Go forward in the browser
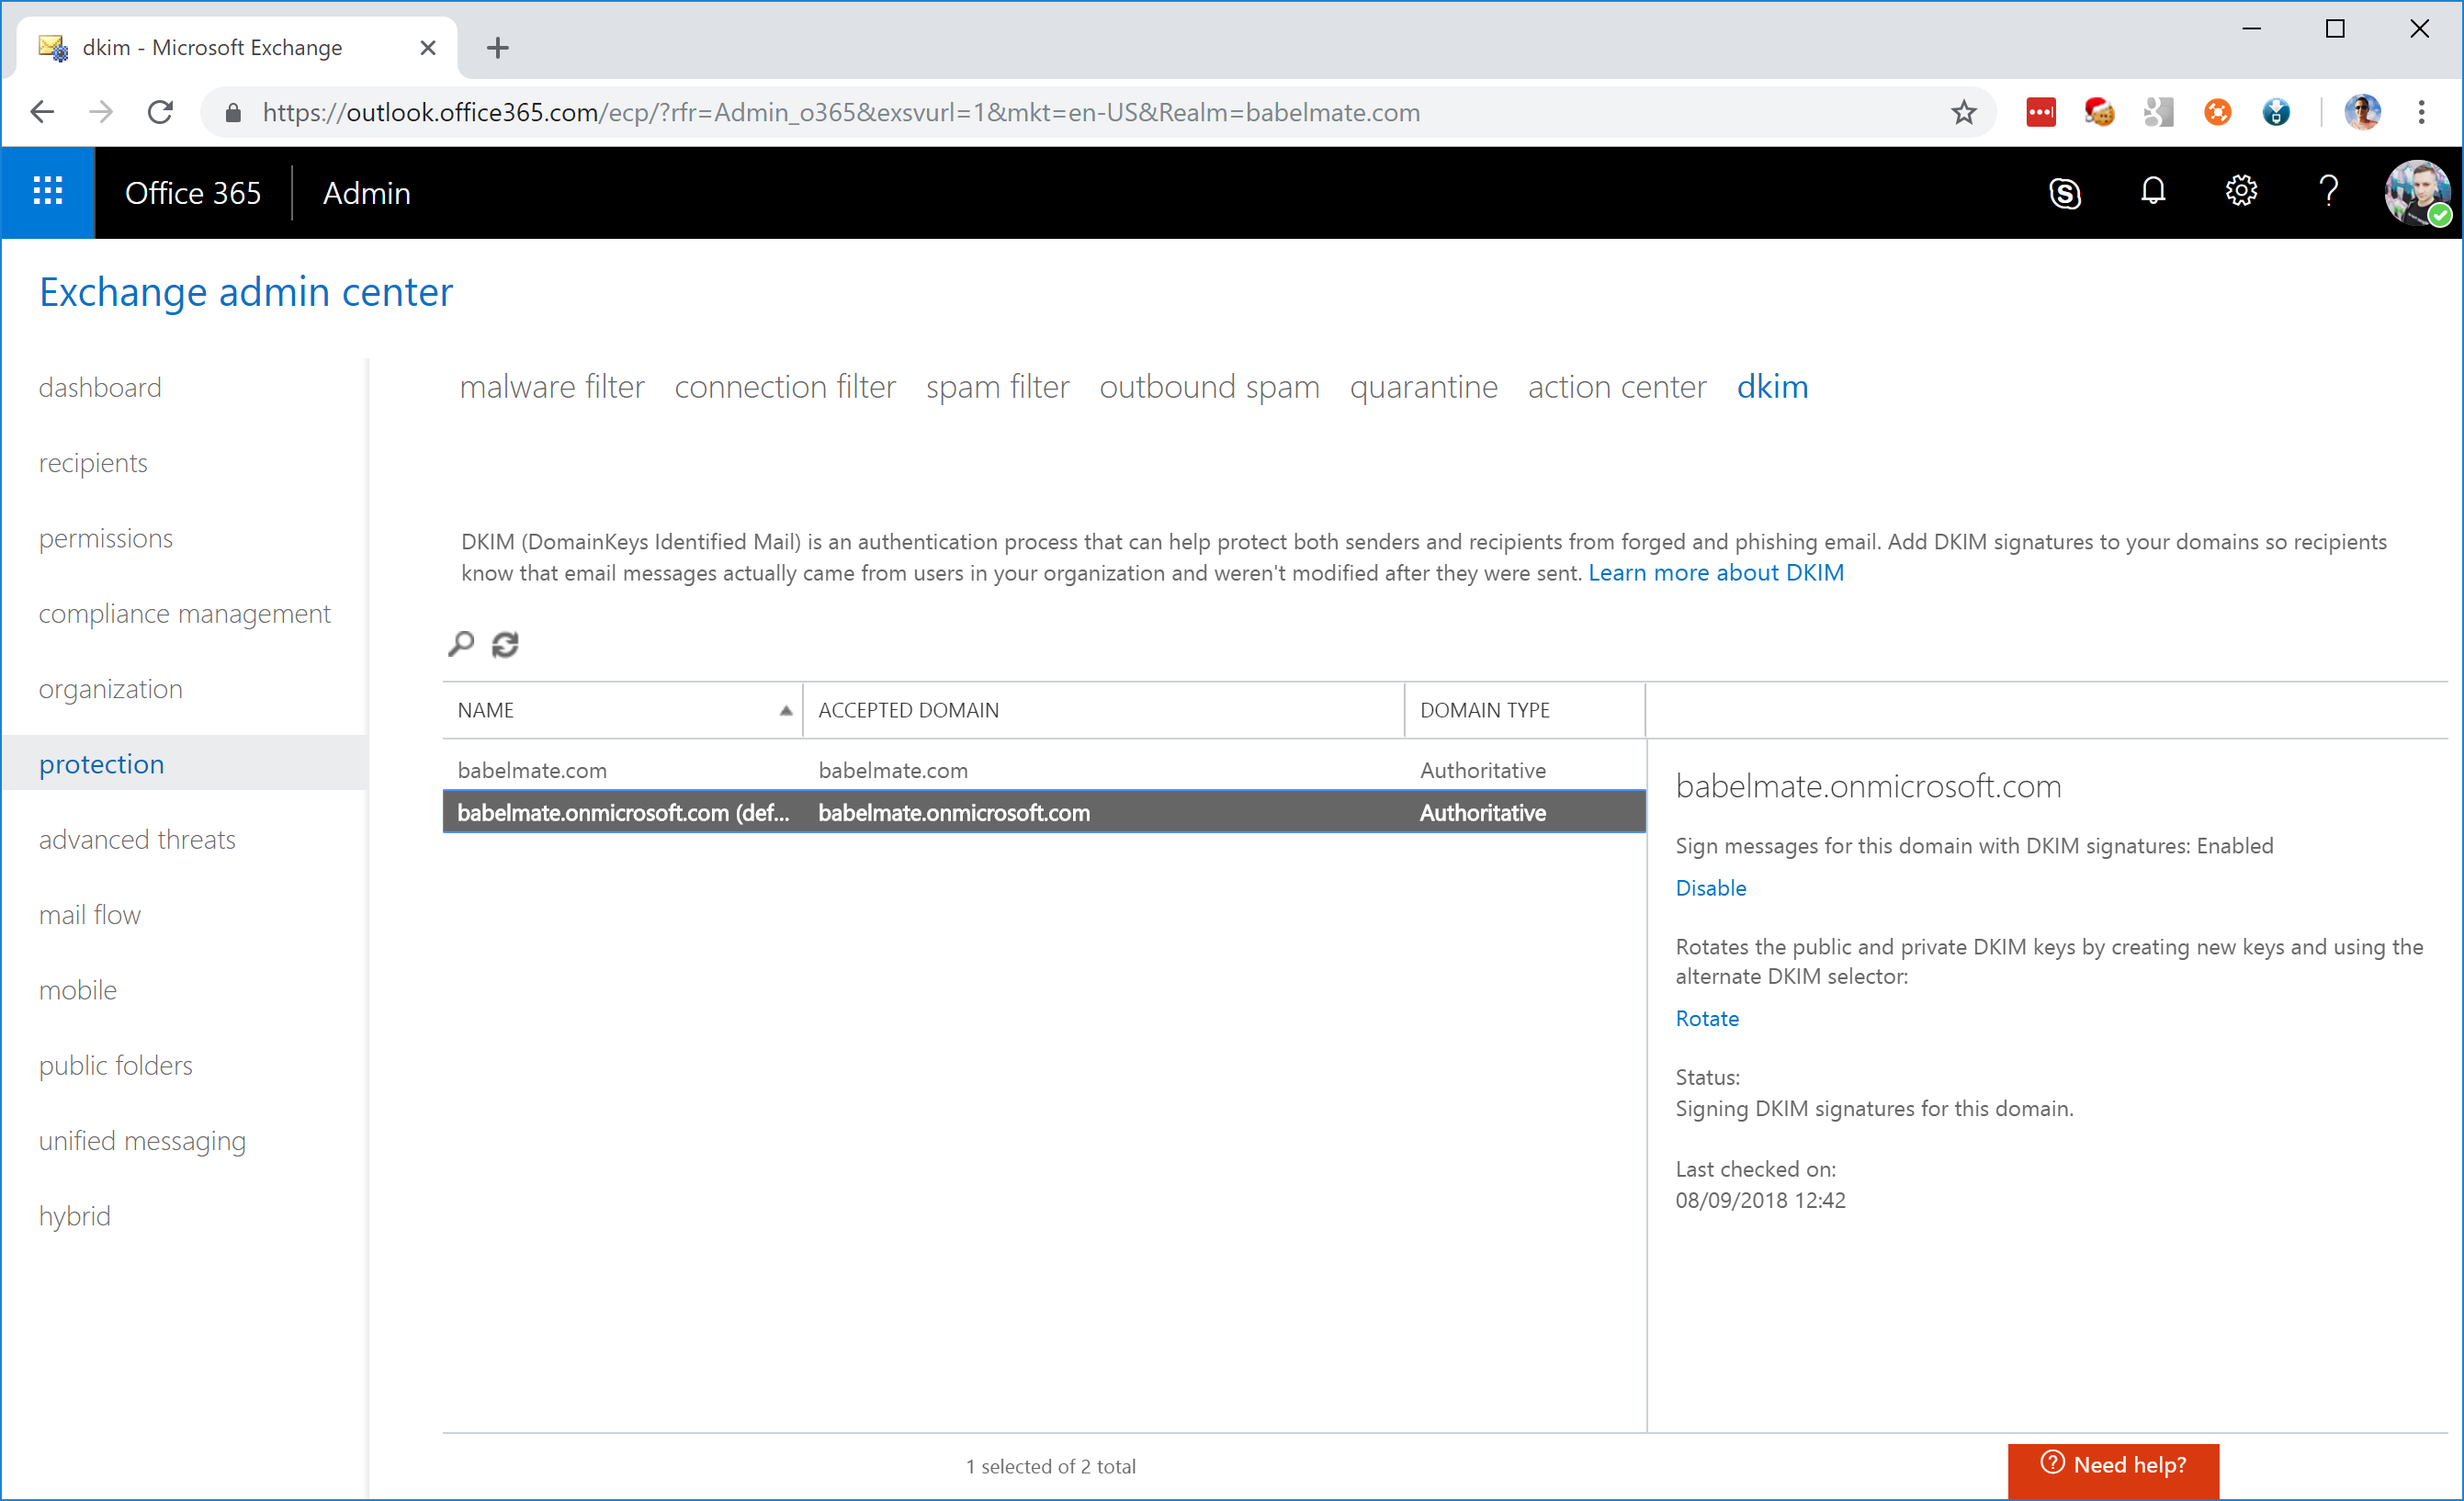 tap(101, 112)
